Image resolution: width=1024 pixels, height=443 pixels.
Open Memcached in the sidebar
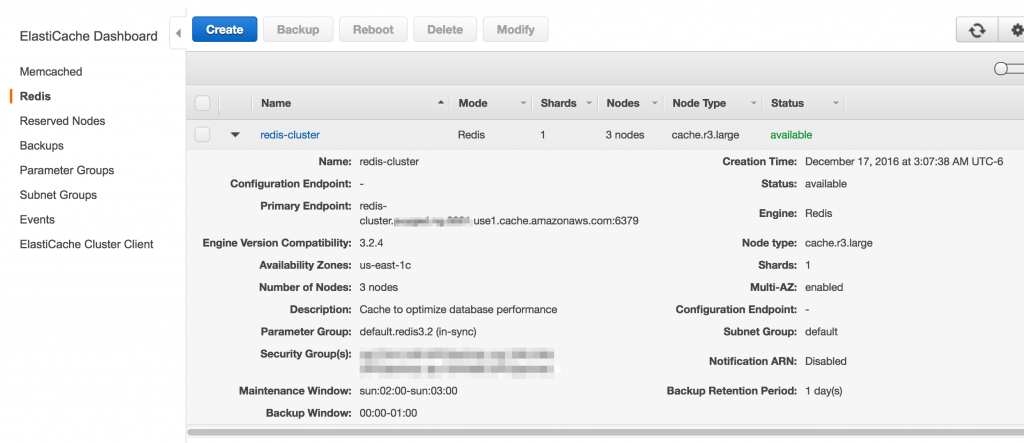pyautogui.click(x=51, y=72)
